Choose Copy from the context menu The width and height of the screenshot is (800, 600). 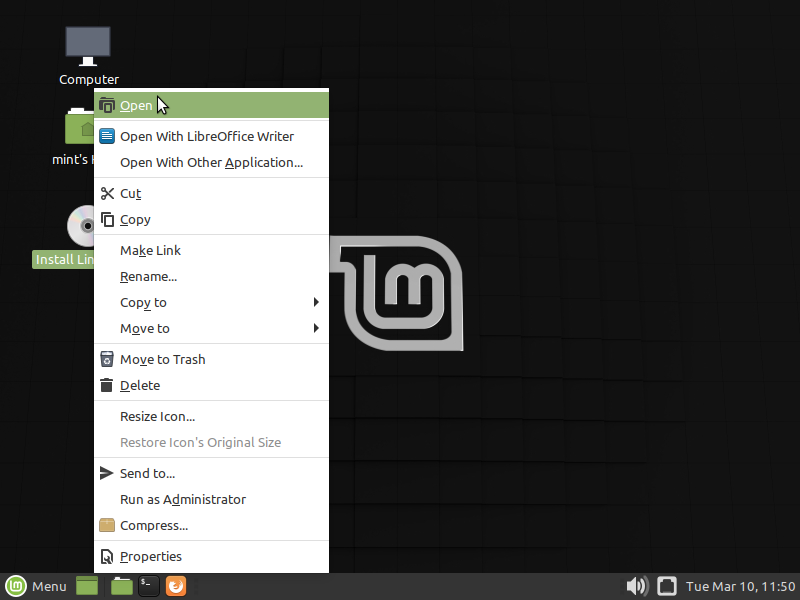[212, 219]
